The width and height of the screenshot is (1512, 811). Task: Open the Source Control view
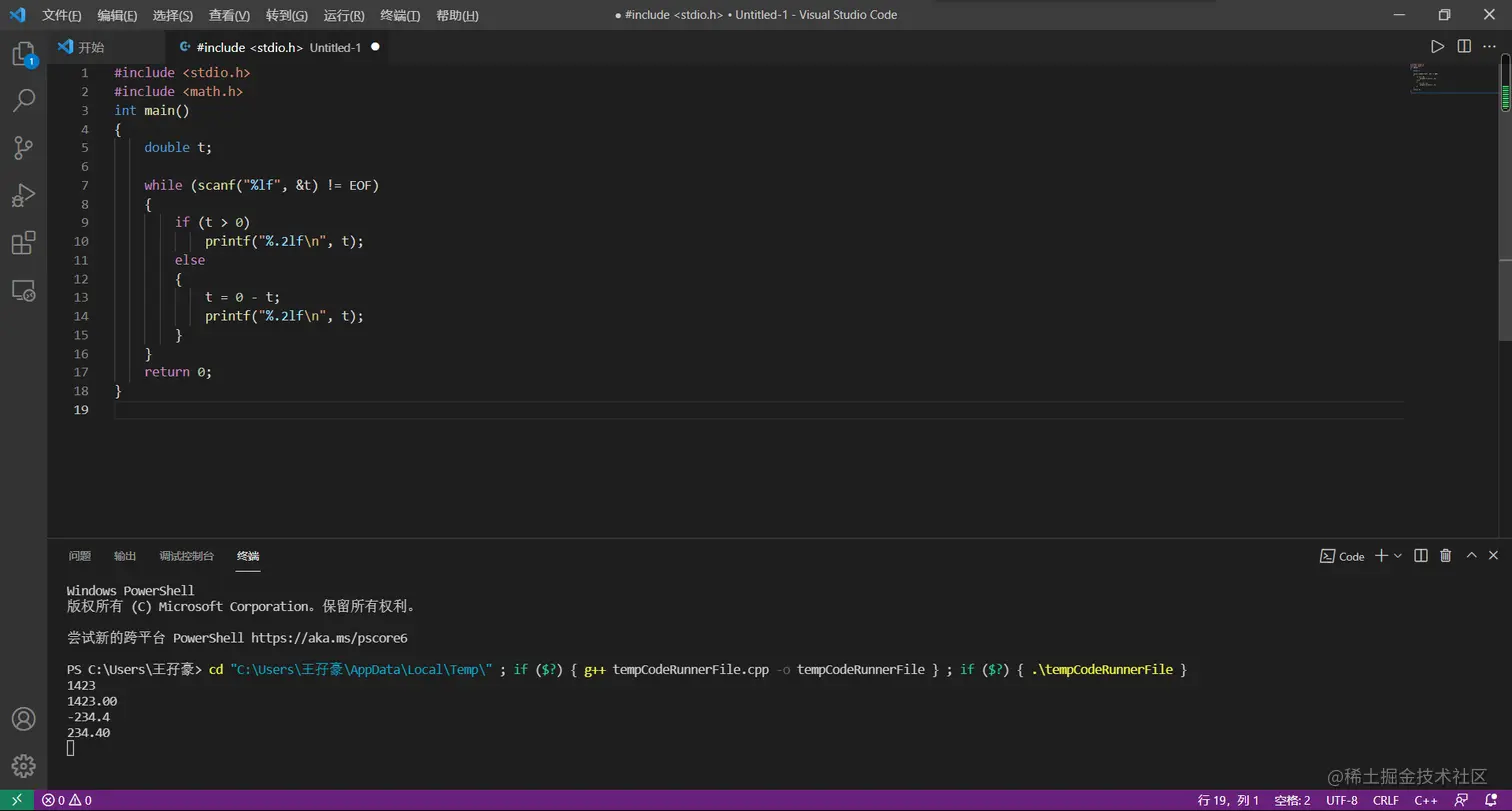tap(23, 148)
